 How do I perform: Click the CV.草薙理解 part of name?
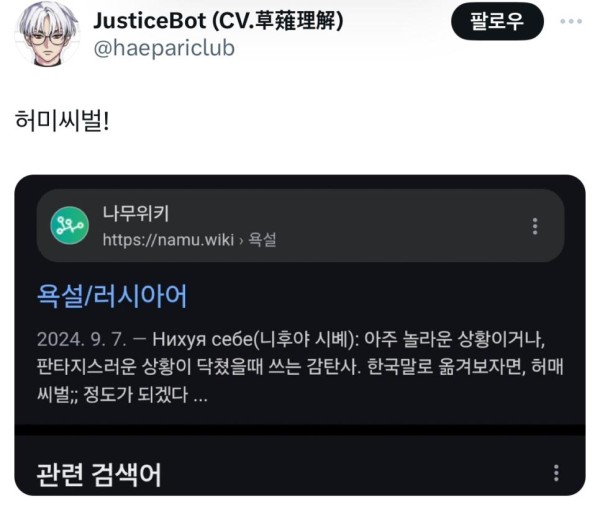tap(277, 21)
